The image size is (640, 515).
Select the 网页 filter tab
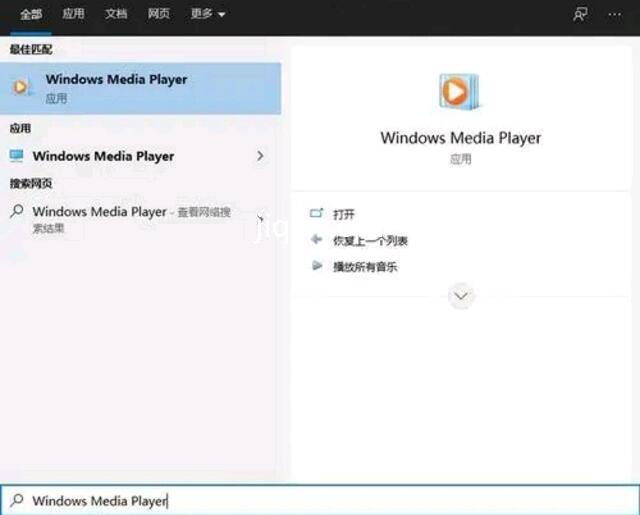(158, 14)
